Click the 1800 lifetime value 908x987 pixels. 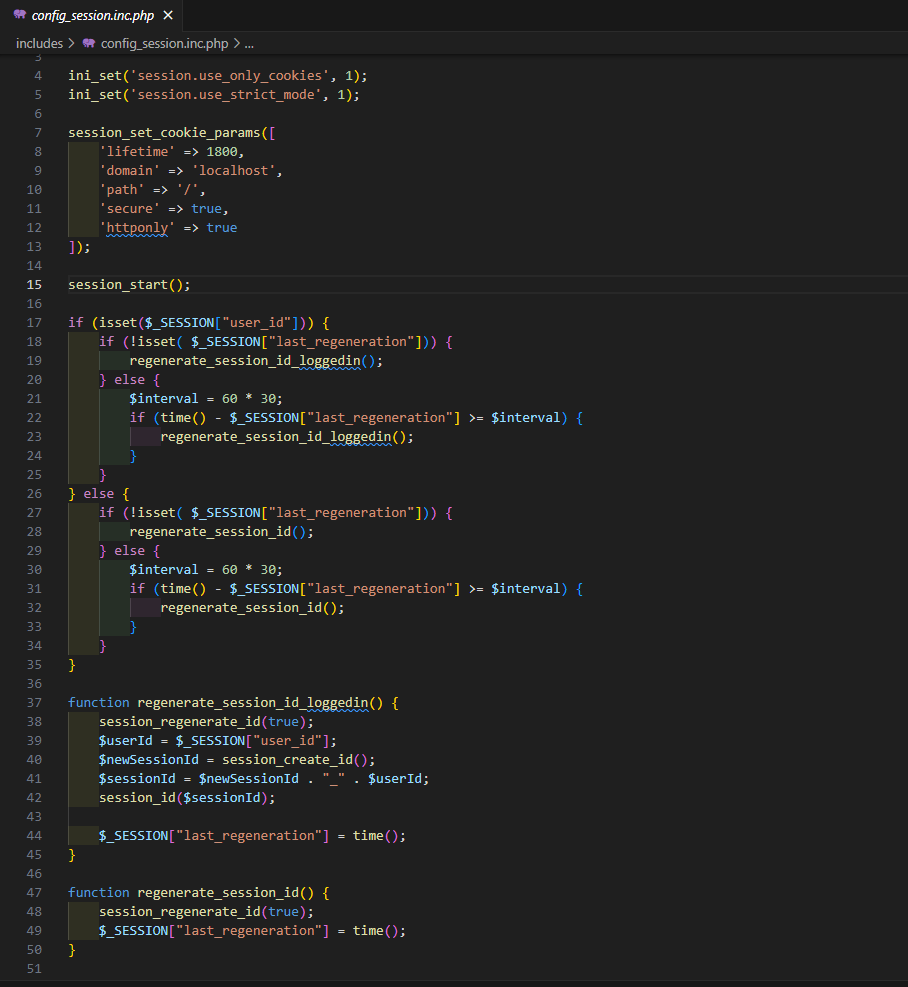point(224,152)
